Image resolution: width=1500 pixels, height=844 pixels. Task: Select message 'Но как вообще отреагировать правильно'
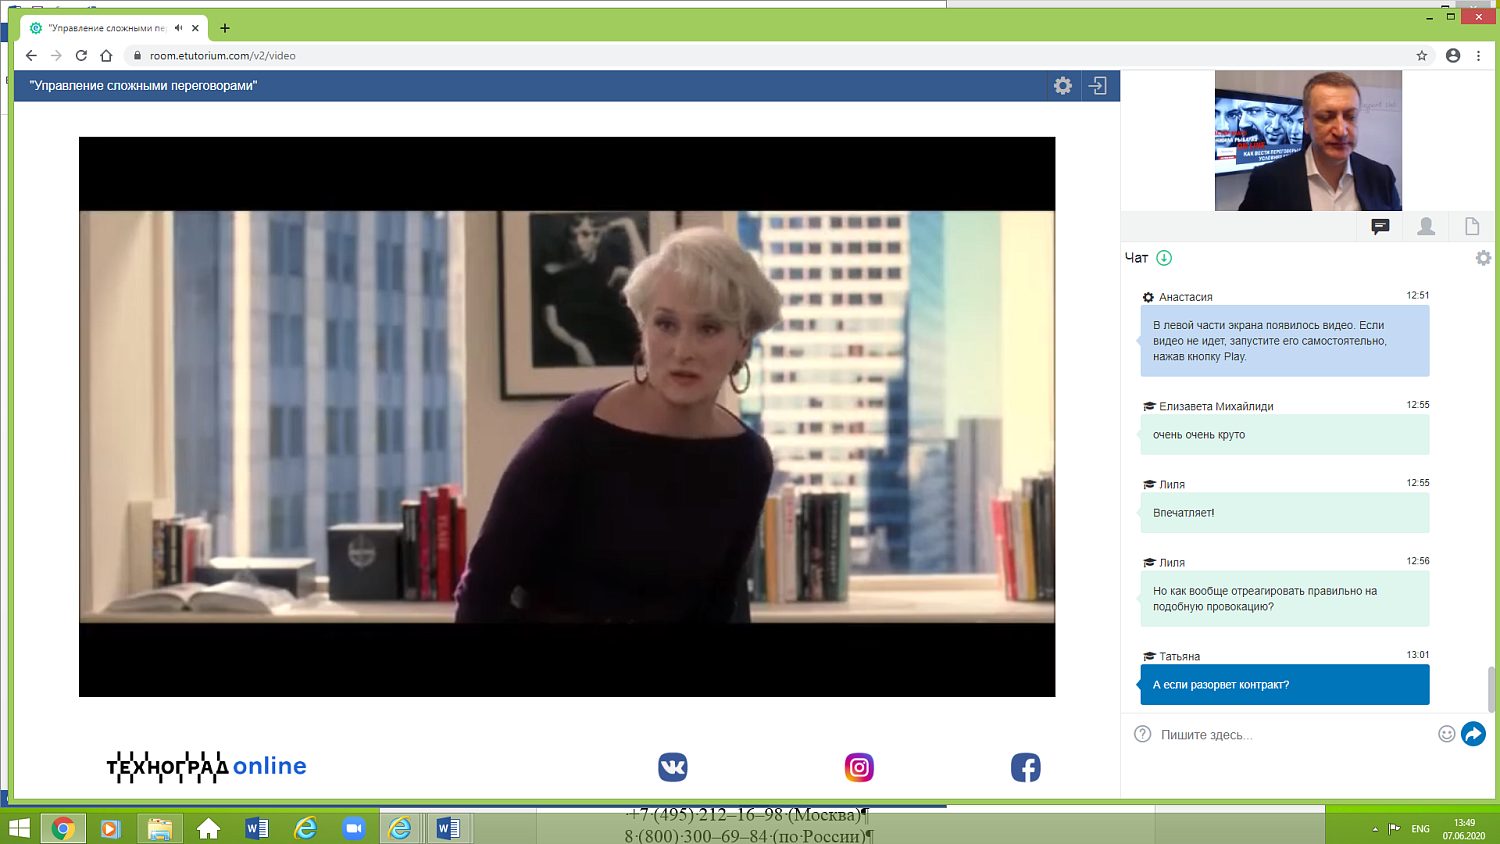coord(1285,599)
